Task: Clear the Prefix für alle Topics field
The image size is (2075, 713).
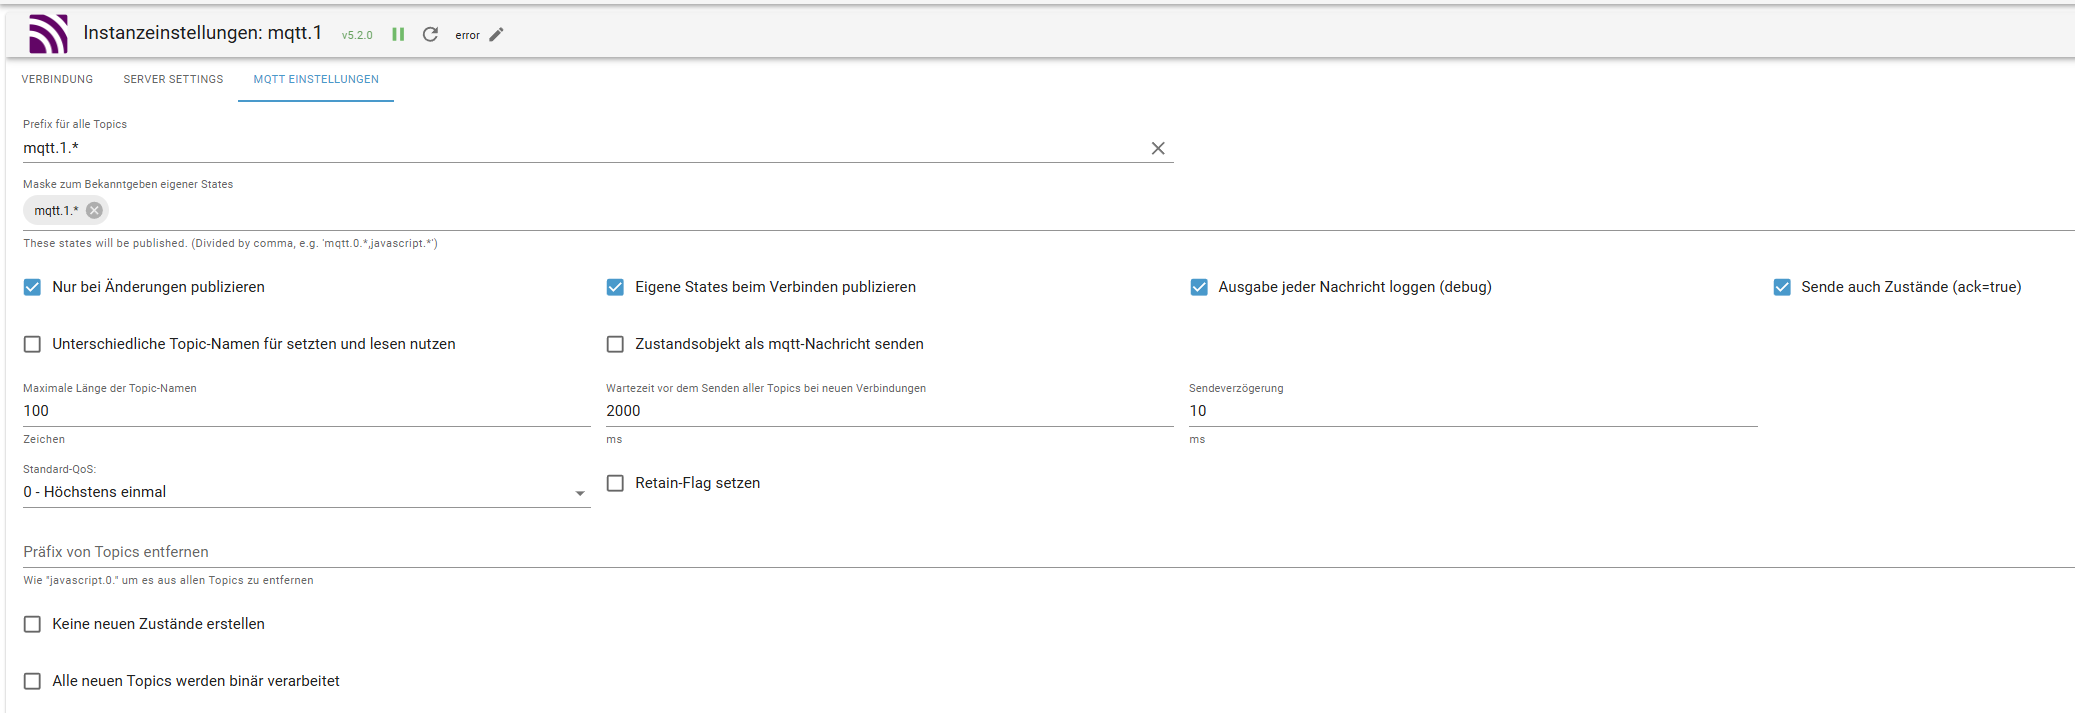Action: click(x=1158, y=148)
